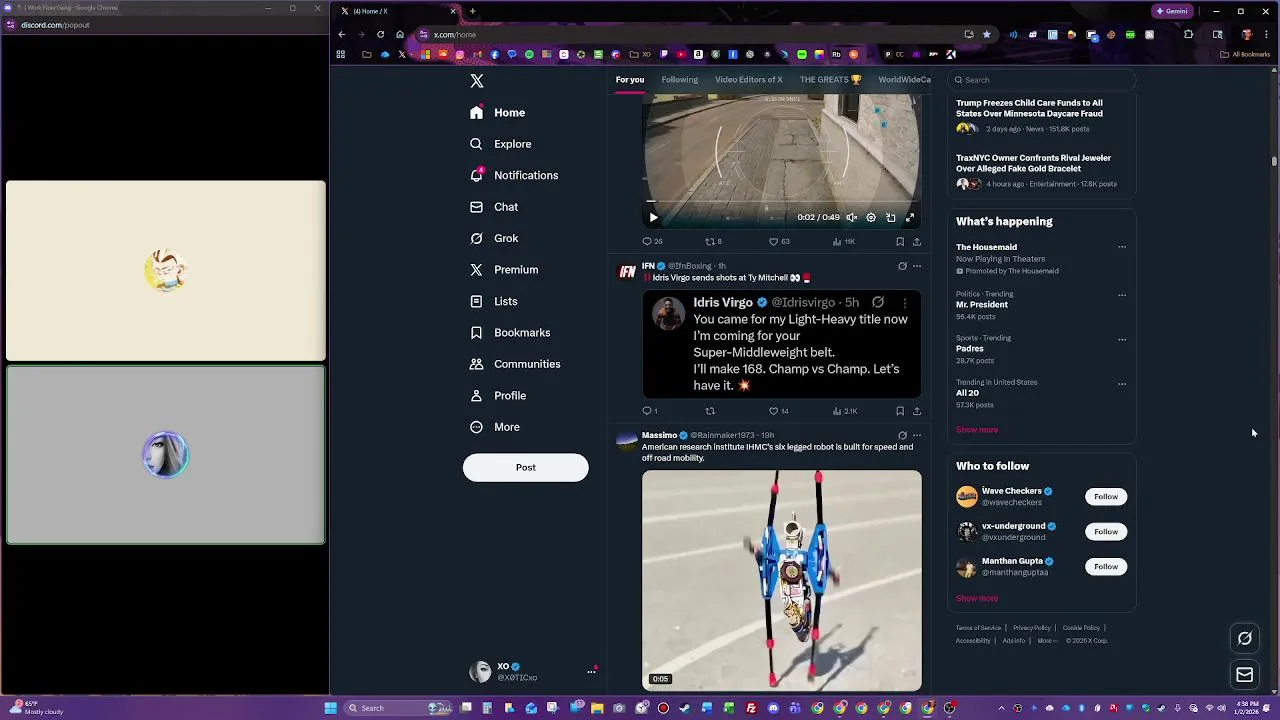Open account menu dots beside XO
Screen dimensions: 1280x720
(591, 672)
